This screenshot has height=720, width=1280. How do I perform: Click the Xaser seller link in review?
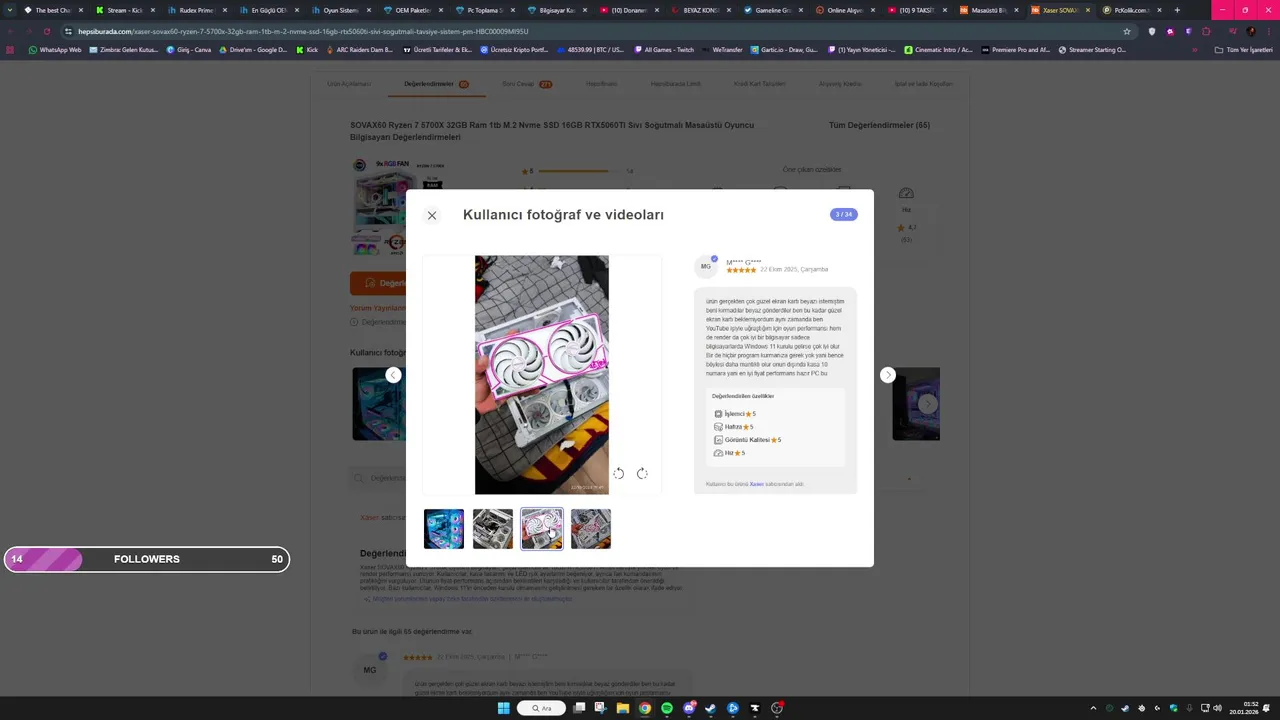click(x=757, y=484)
